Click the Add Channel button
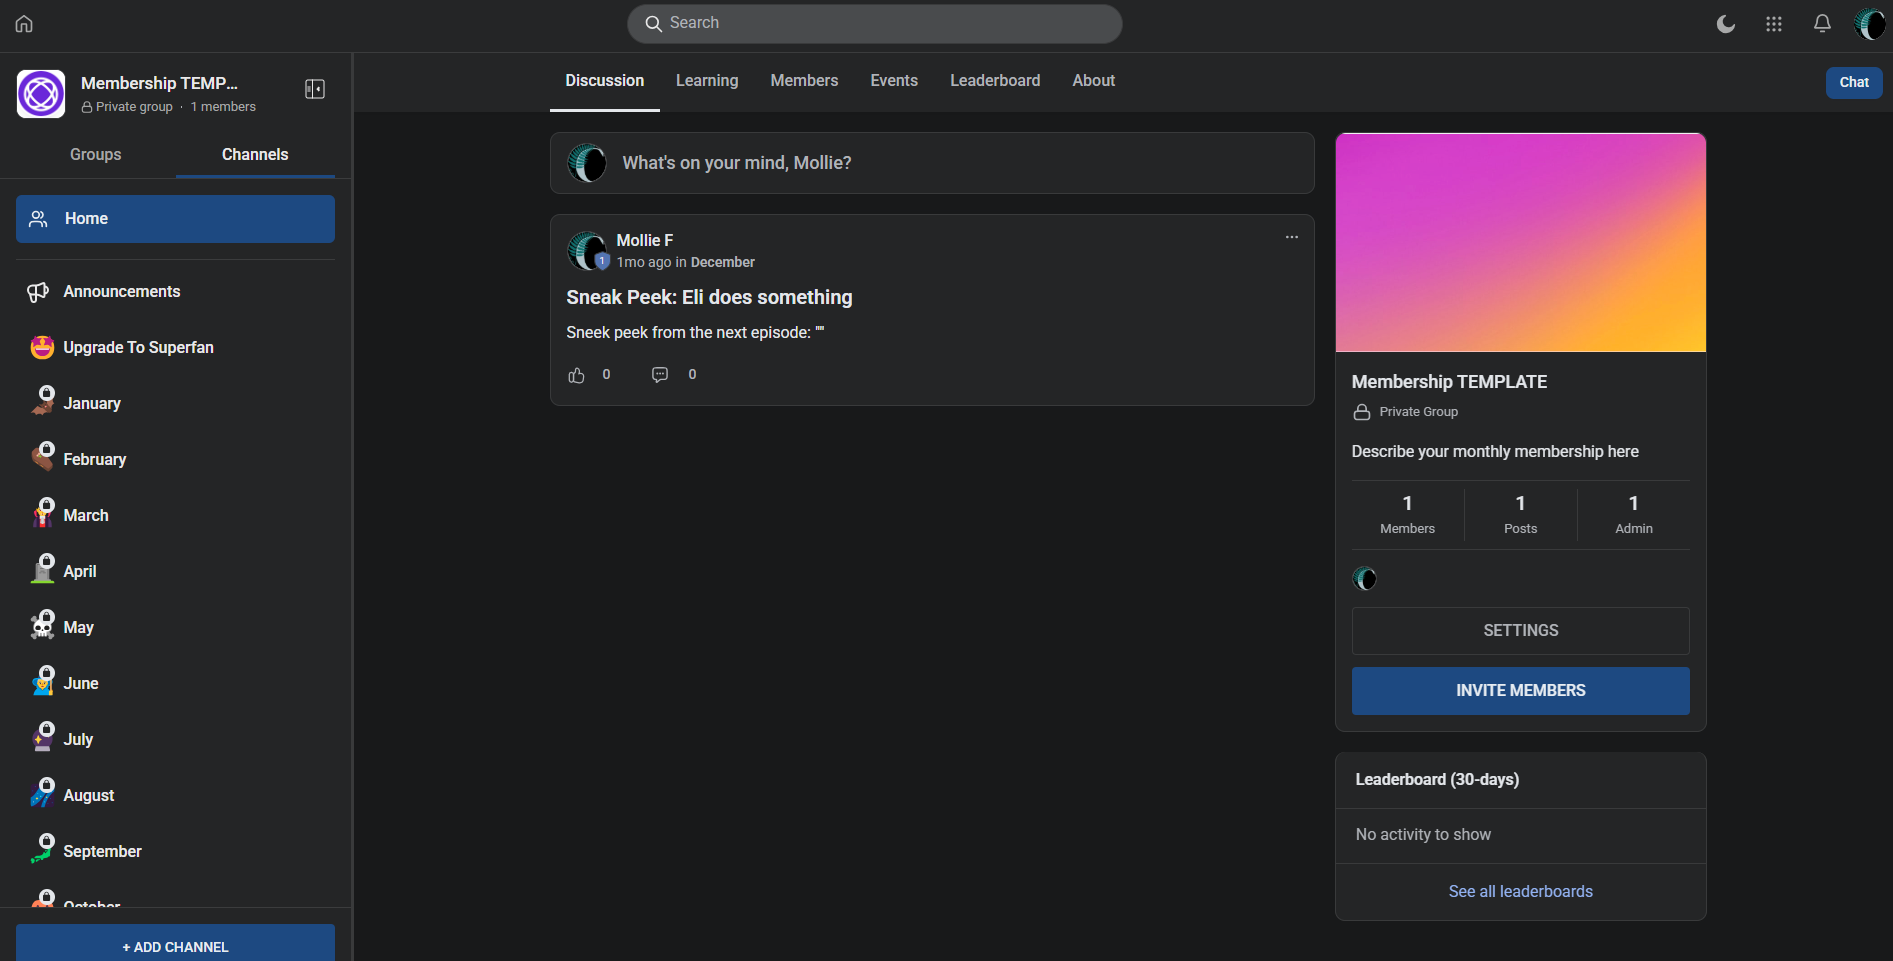1893x961 pixels. 175,946
